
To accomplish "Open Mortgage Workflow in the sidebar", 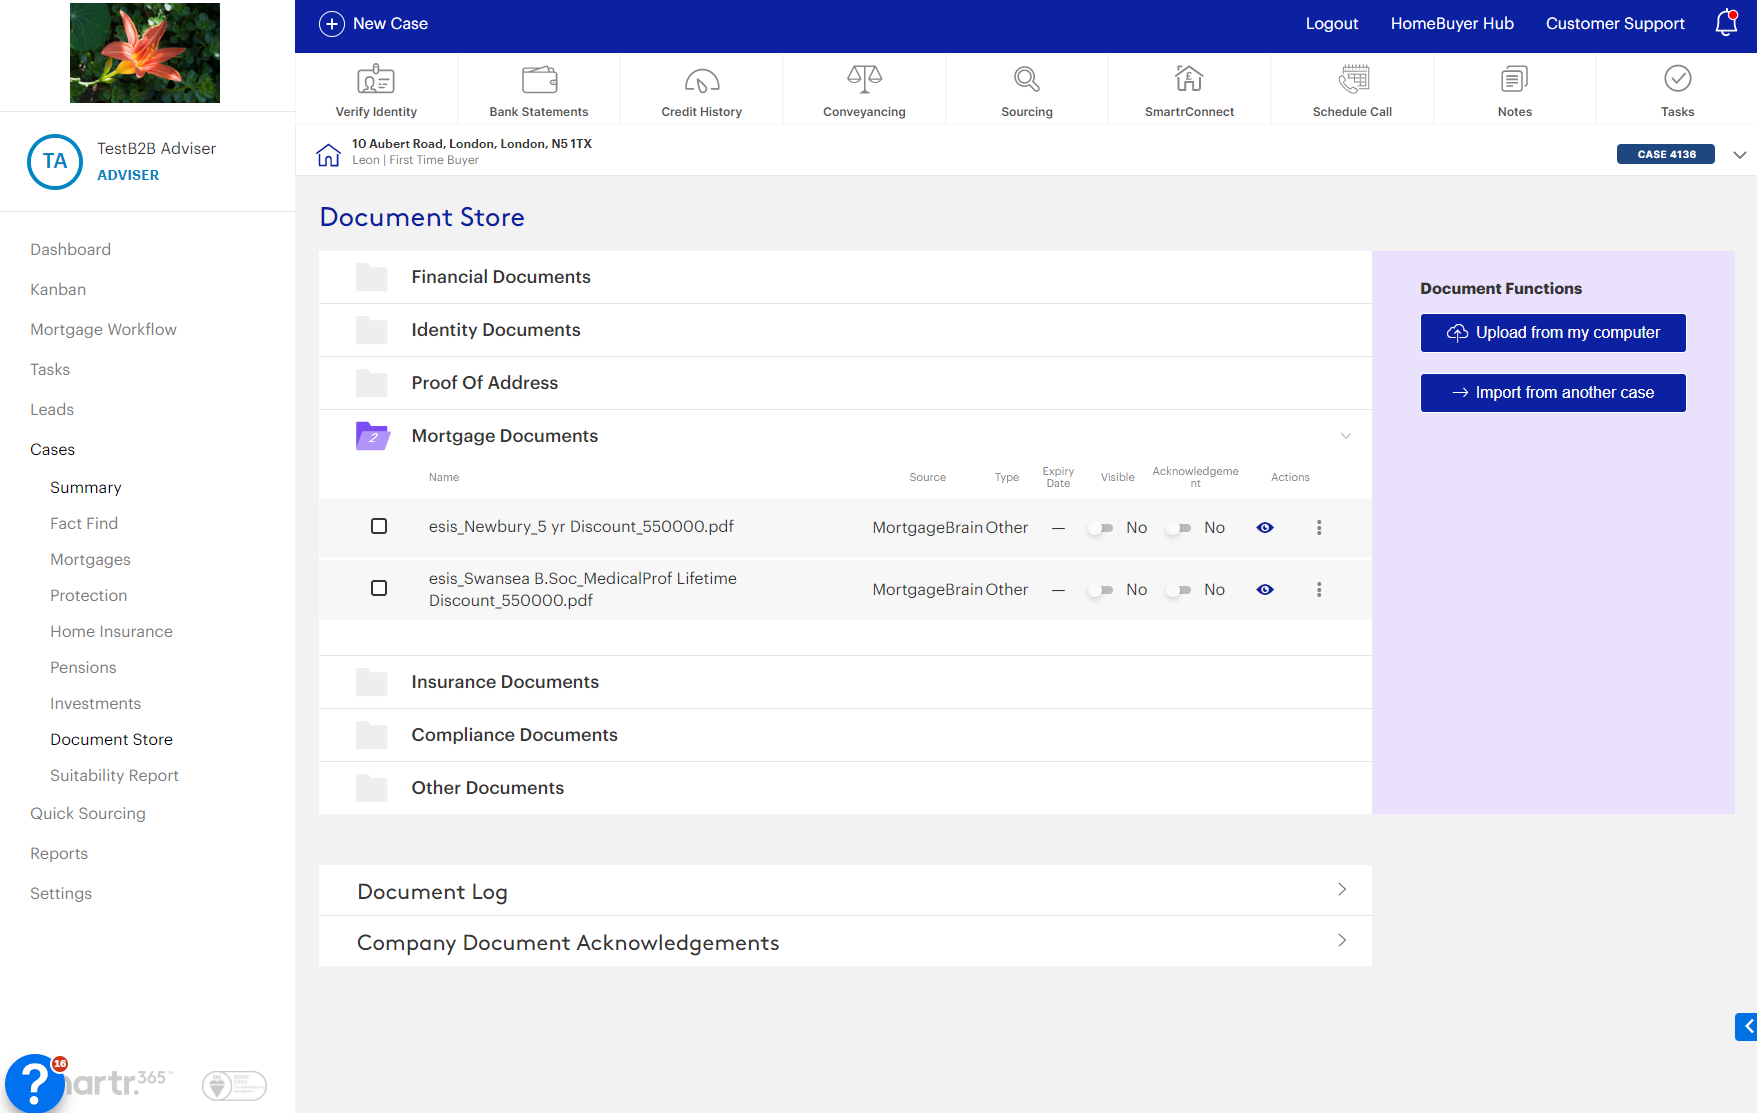I will tap(103, 330).
